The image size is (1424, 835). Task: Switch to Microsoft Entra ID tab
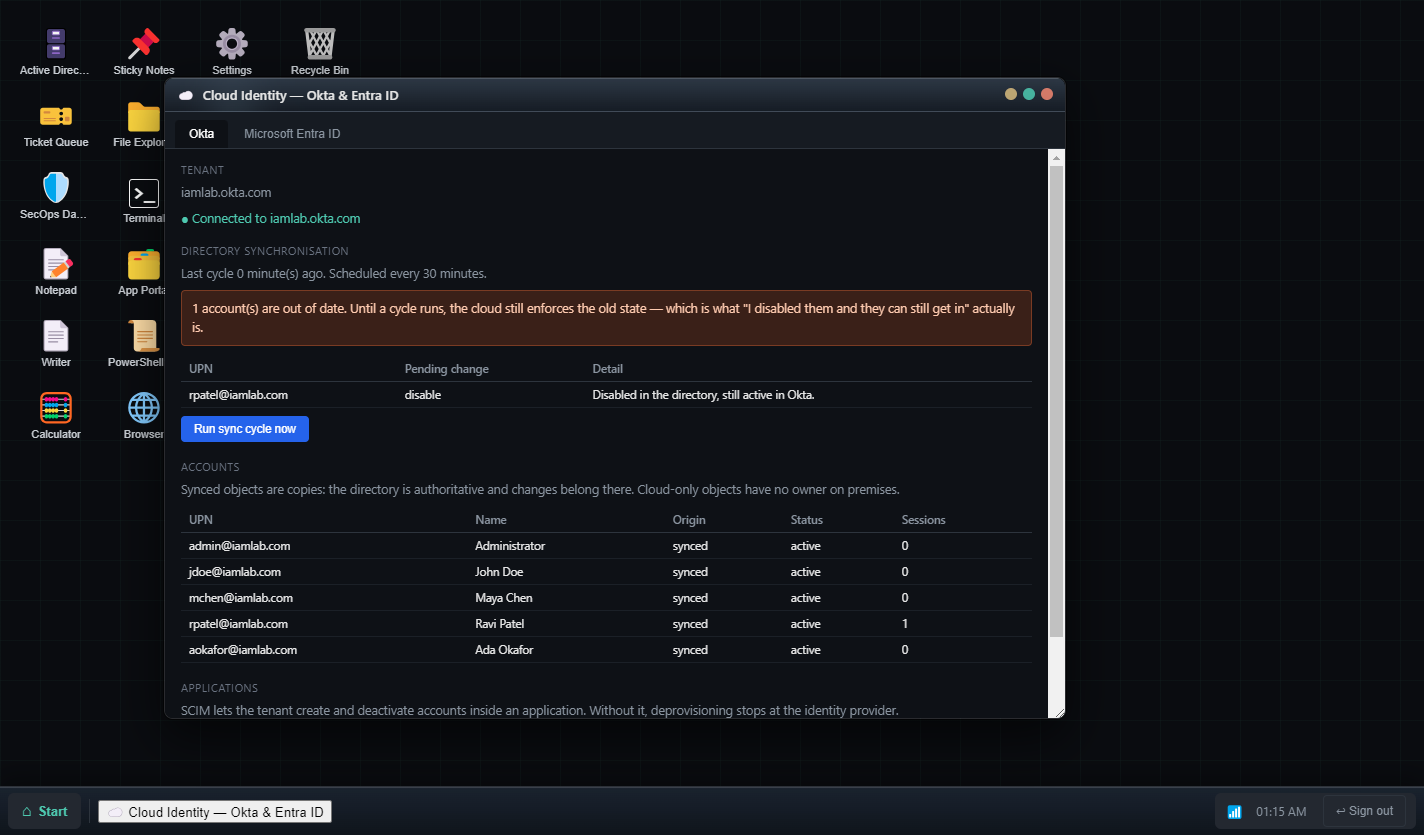pyautogui.click(x=292, y=133)
